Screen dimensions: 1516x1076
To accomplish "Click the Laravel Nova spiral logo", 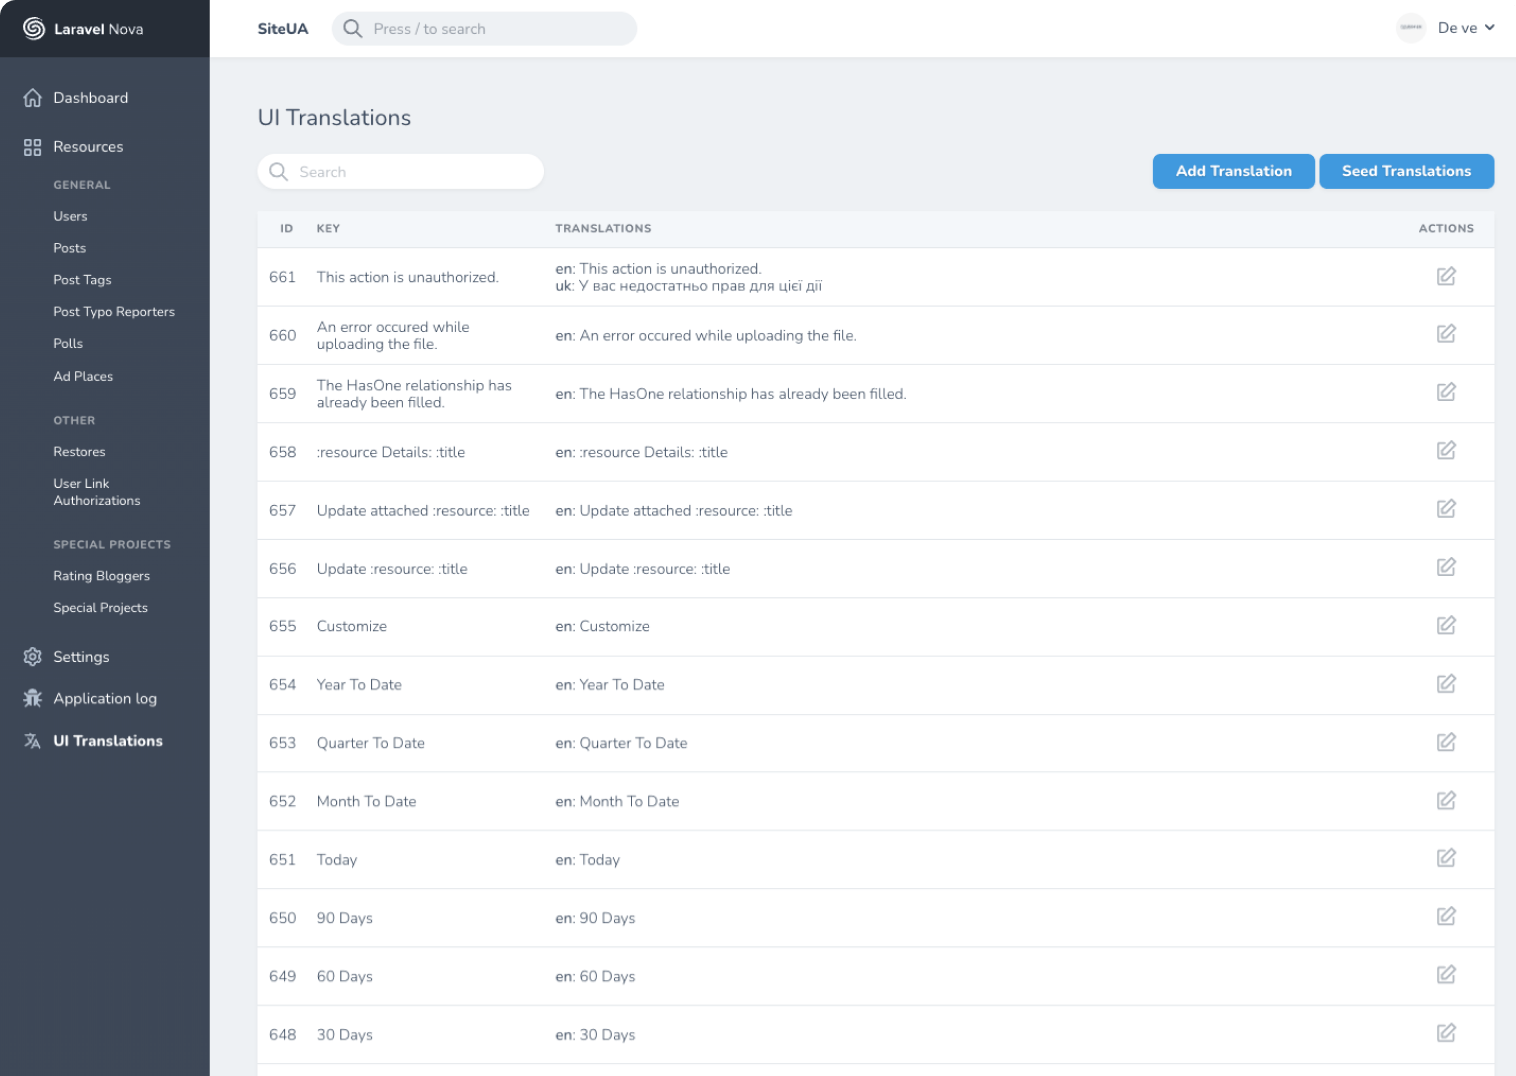I will pyautogui.click(x=31, y=29).
